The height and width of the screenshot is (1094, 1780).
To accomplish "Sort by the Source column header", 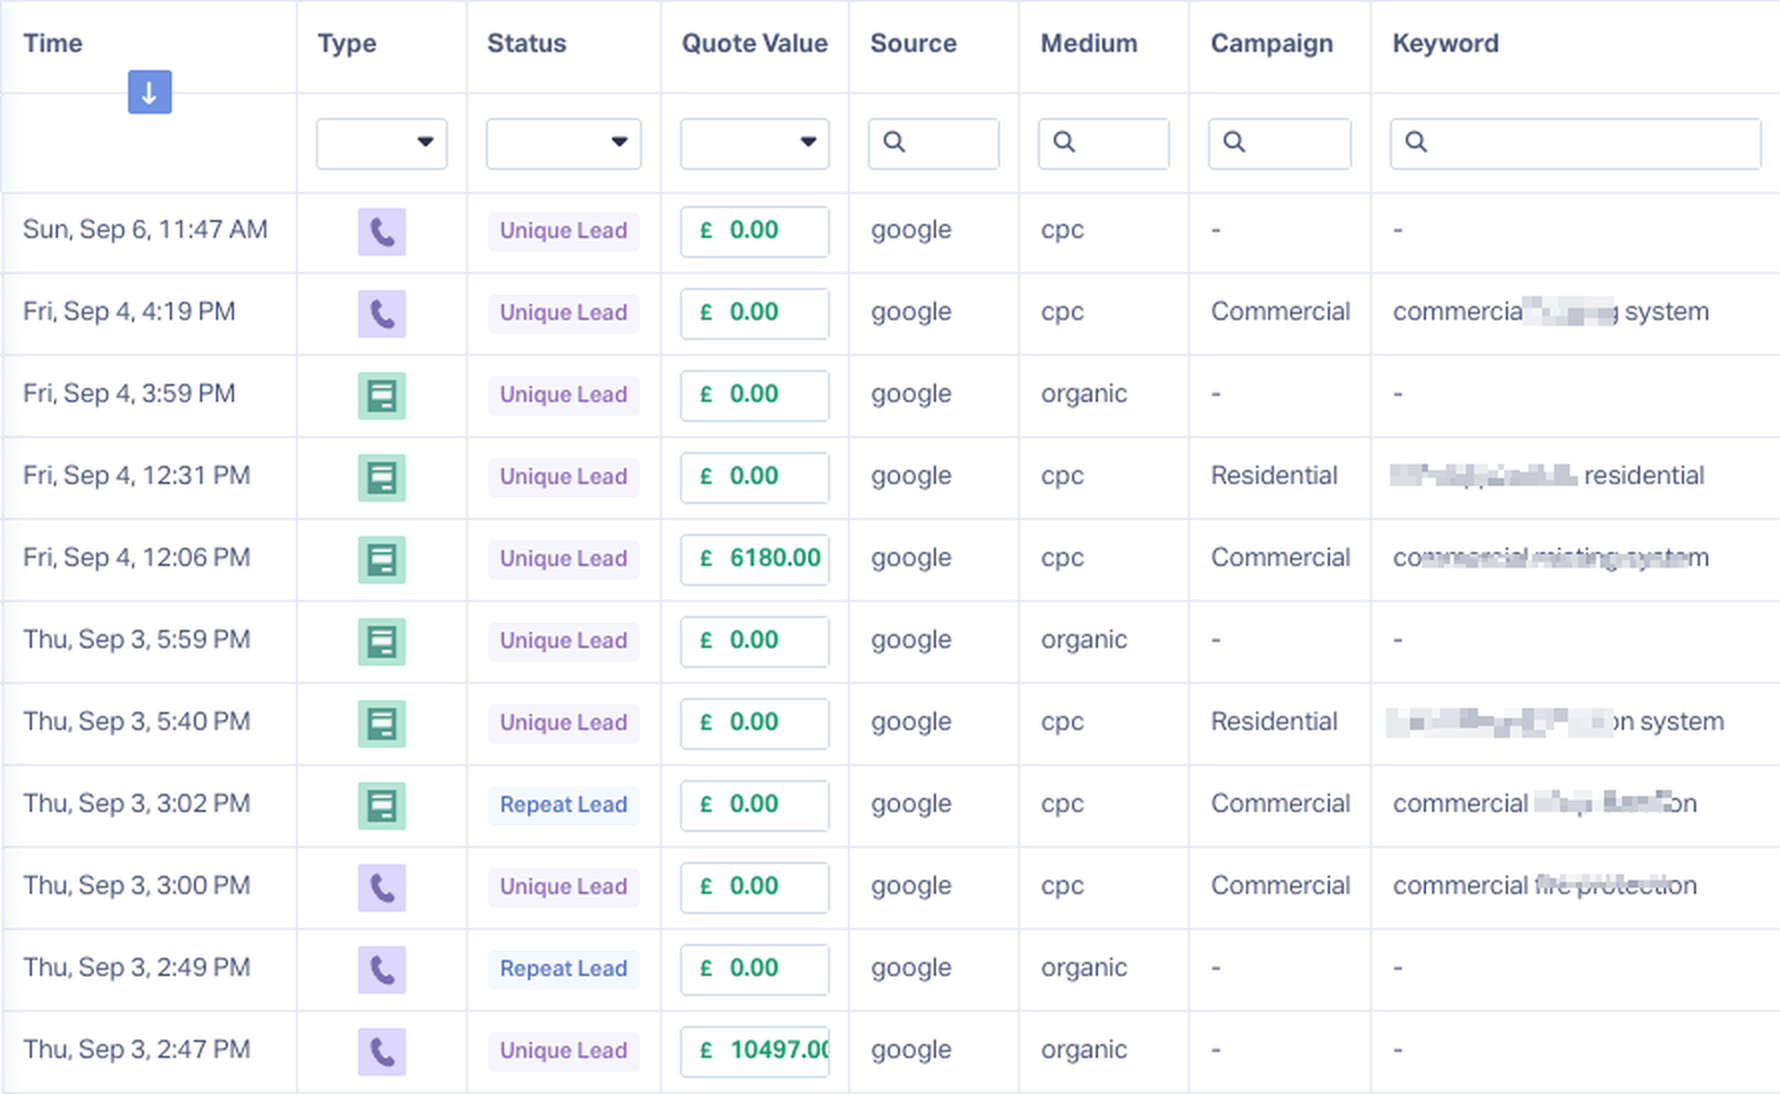I will tap(914, 43).
